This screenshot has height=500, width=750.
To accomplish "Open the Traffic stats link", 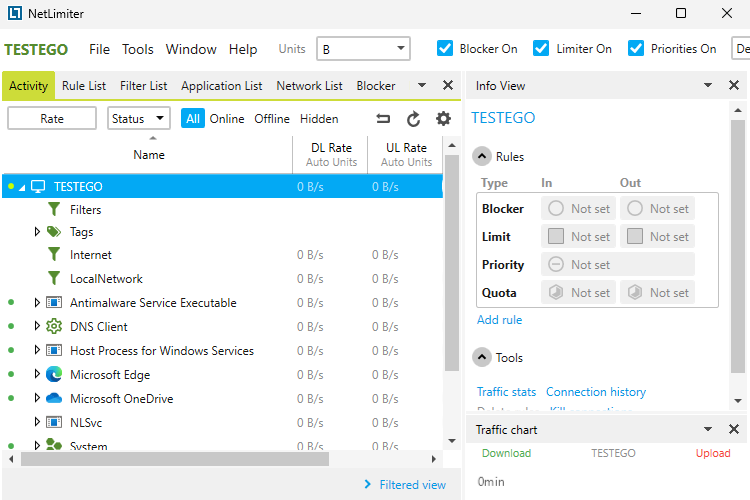I will pyautogui.click(x=506, y=392).
